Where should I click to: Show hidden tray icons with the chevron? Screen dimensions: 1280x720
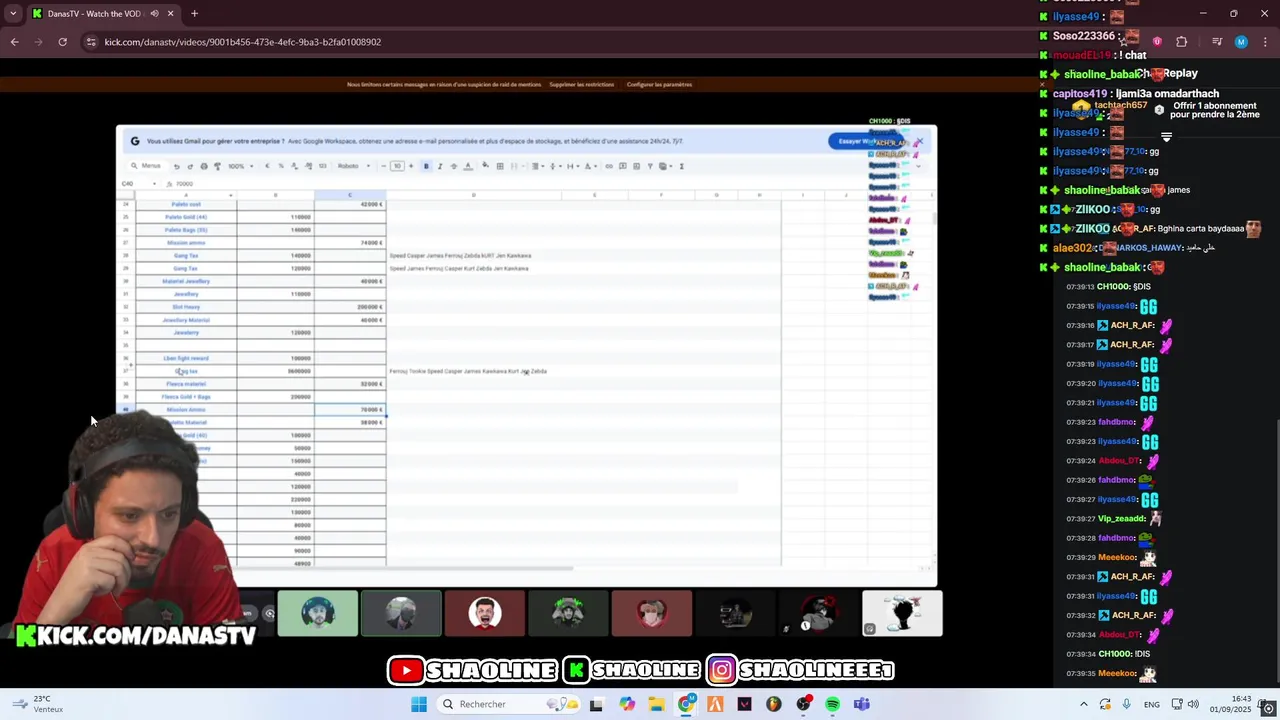tap(1083, 704)
